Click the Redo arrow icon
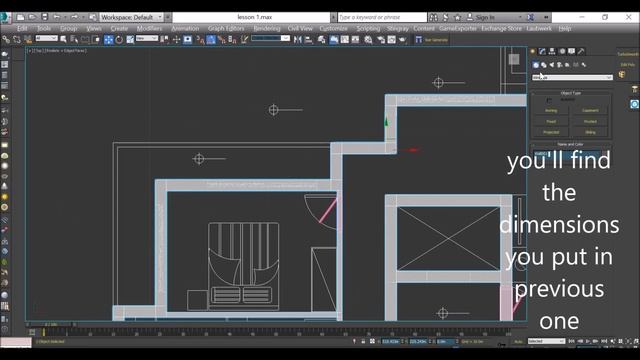 click(74, 17)
